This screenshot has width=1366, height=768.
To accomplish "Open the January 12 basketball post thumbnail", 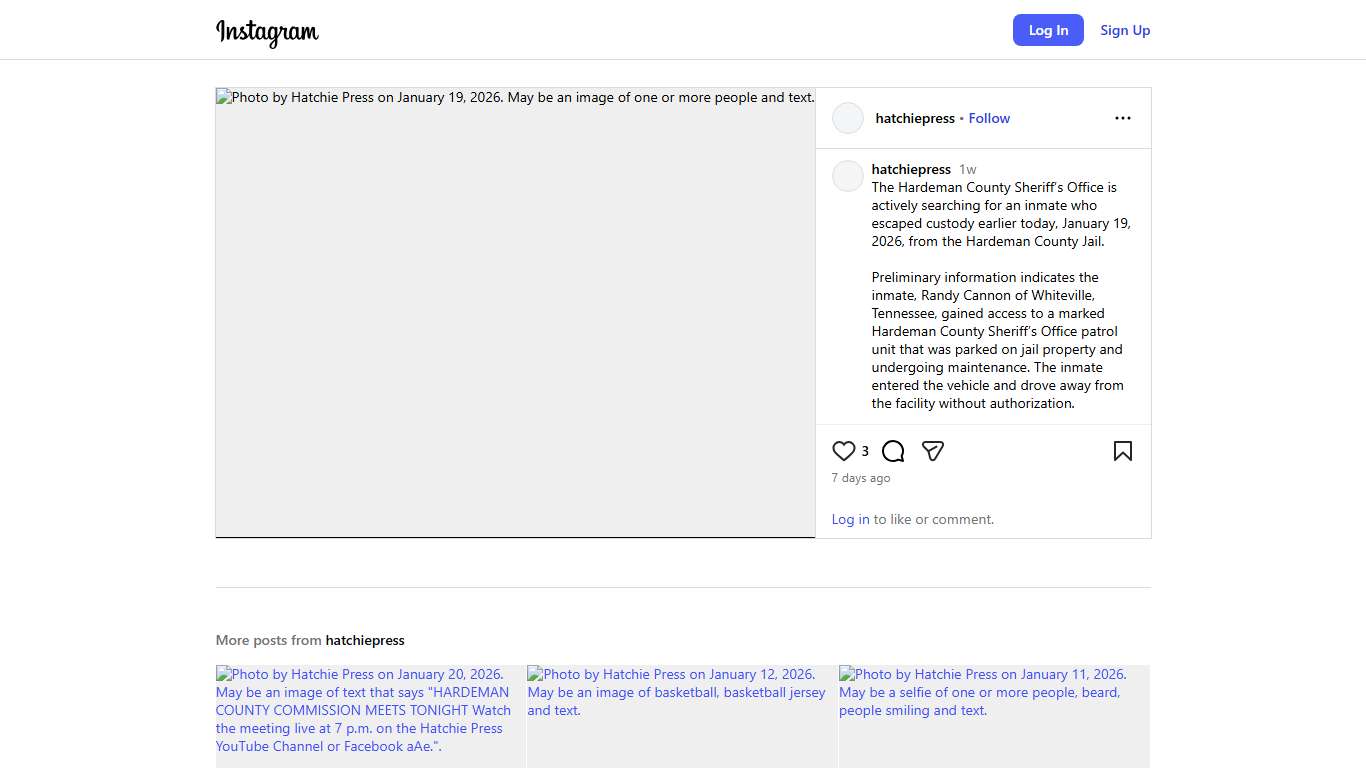I will click(x=682, y=715).
